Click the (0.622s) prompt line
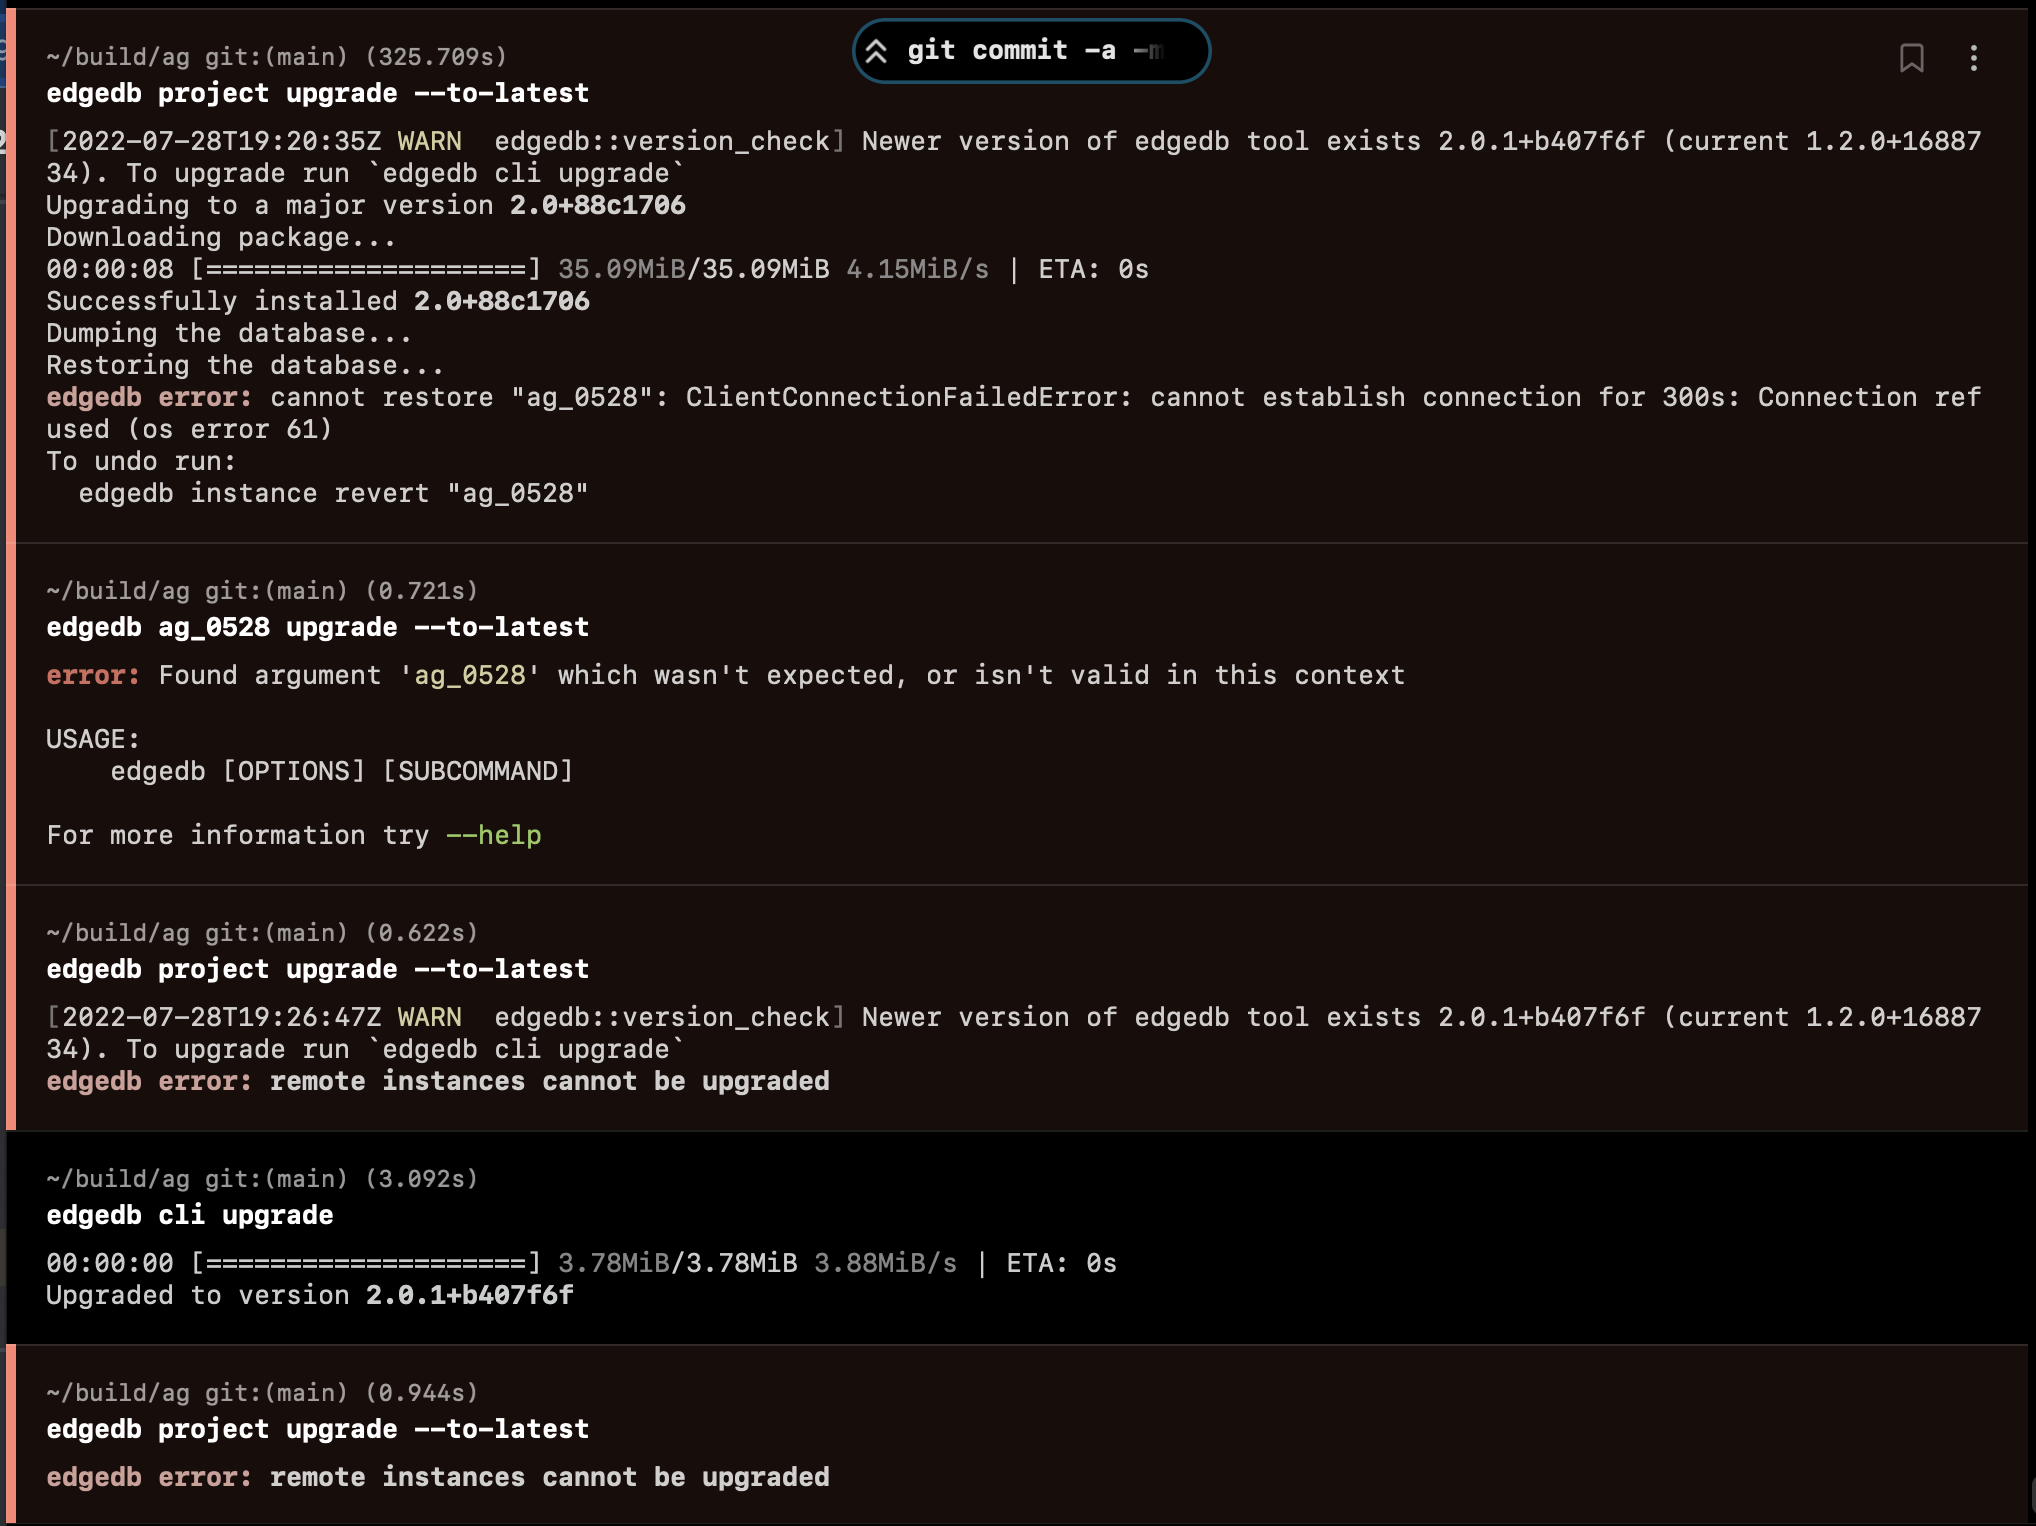The height and width of the screenshot is (1526, 2036). click(262, 933)
